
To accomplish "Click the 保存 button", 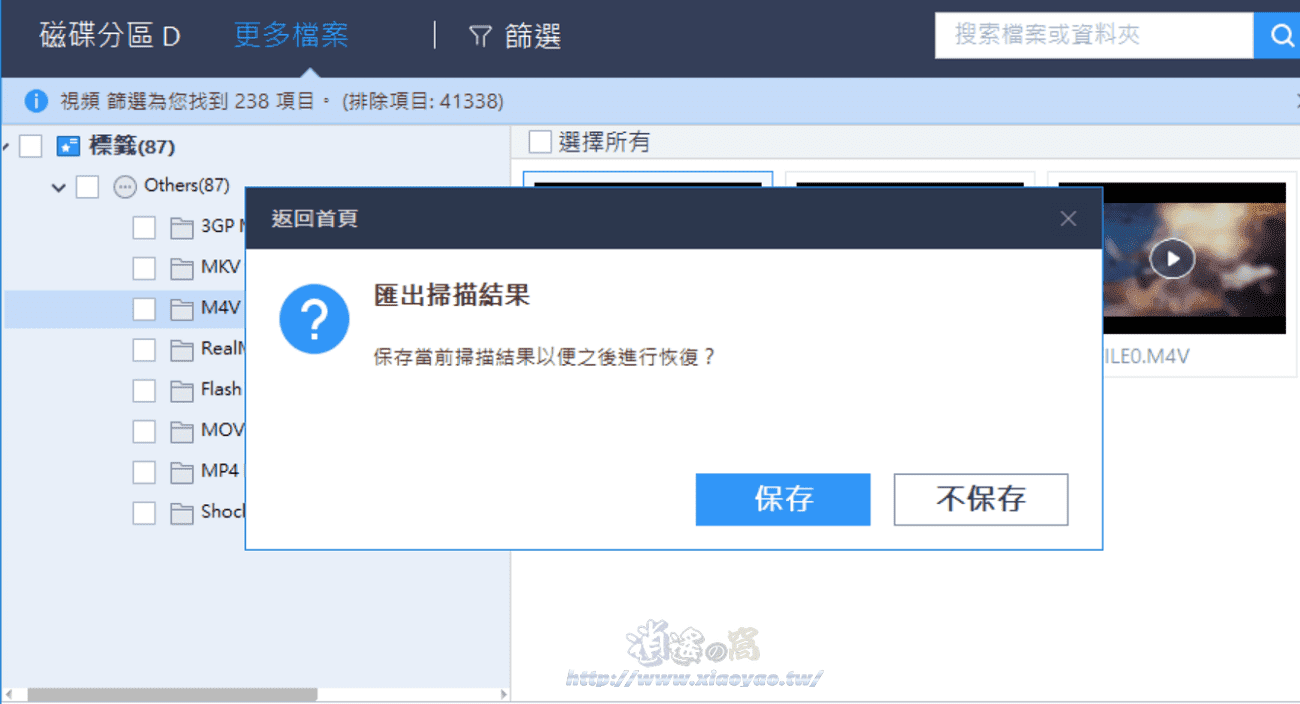I will click(783, 499).
